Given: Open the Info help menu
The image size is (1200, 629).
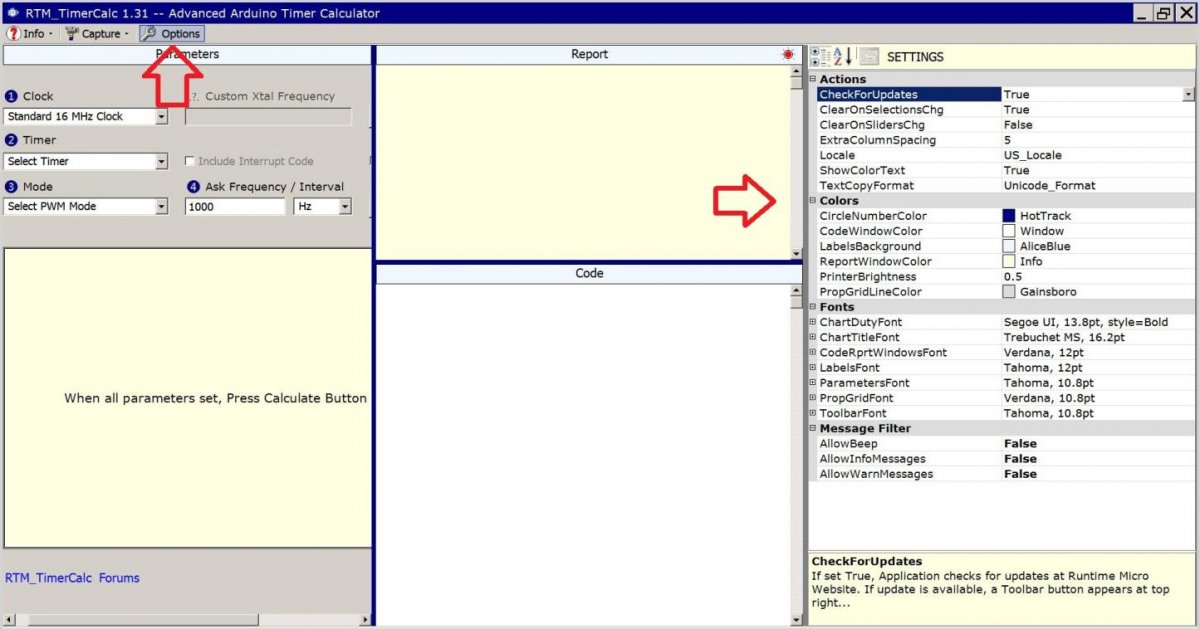Looking at the screenshot, I should coord(27,34).
